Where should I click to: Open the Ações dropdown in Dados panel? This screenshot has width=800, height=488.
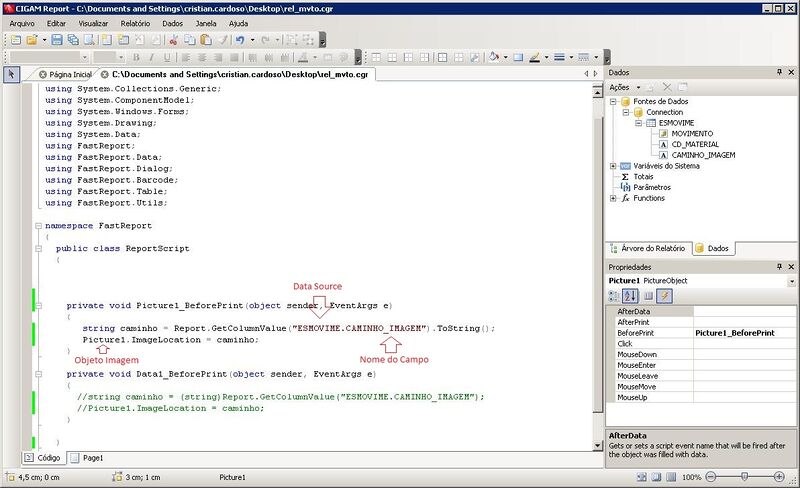624,87
